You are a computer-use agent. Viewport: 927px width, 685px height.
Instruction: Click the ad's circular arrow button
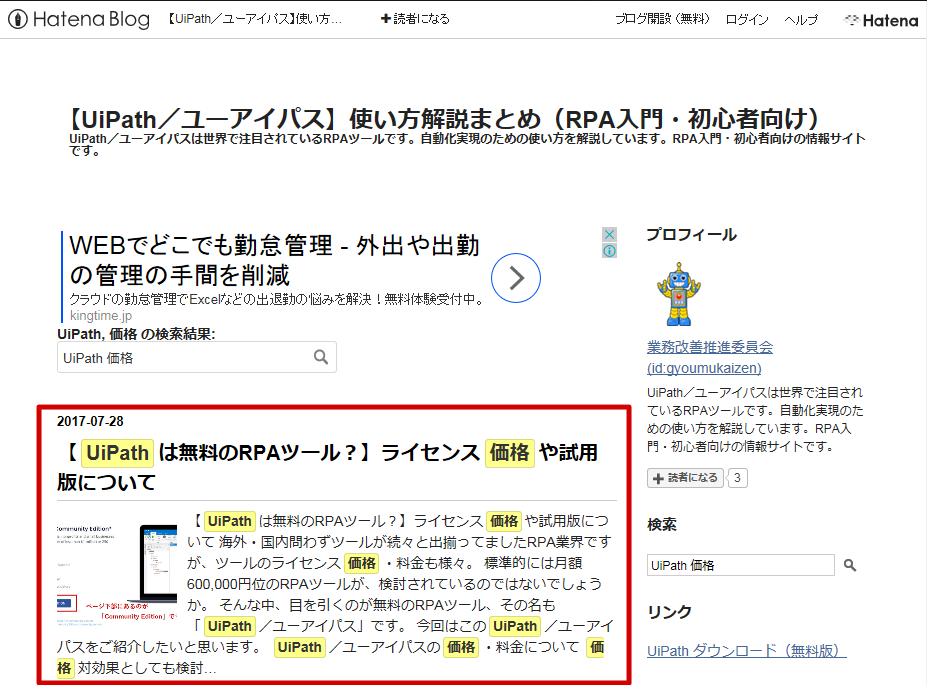tap(516, 278)
